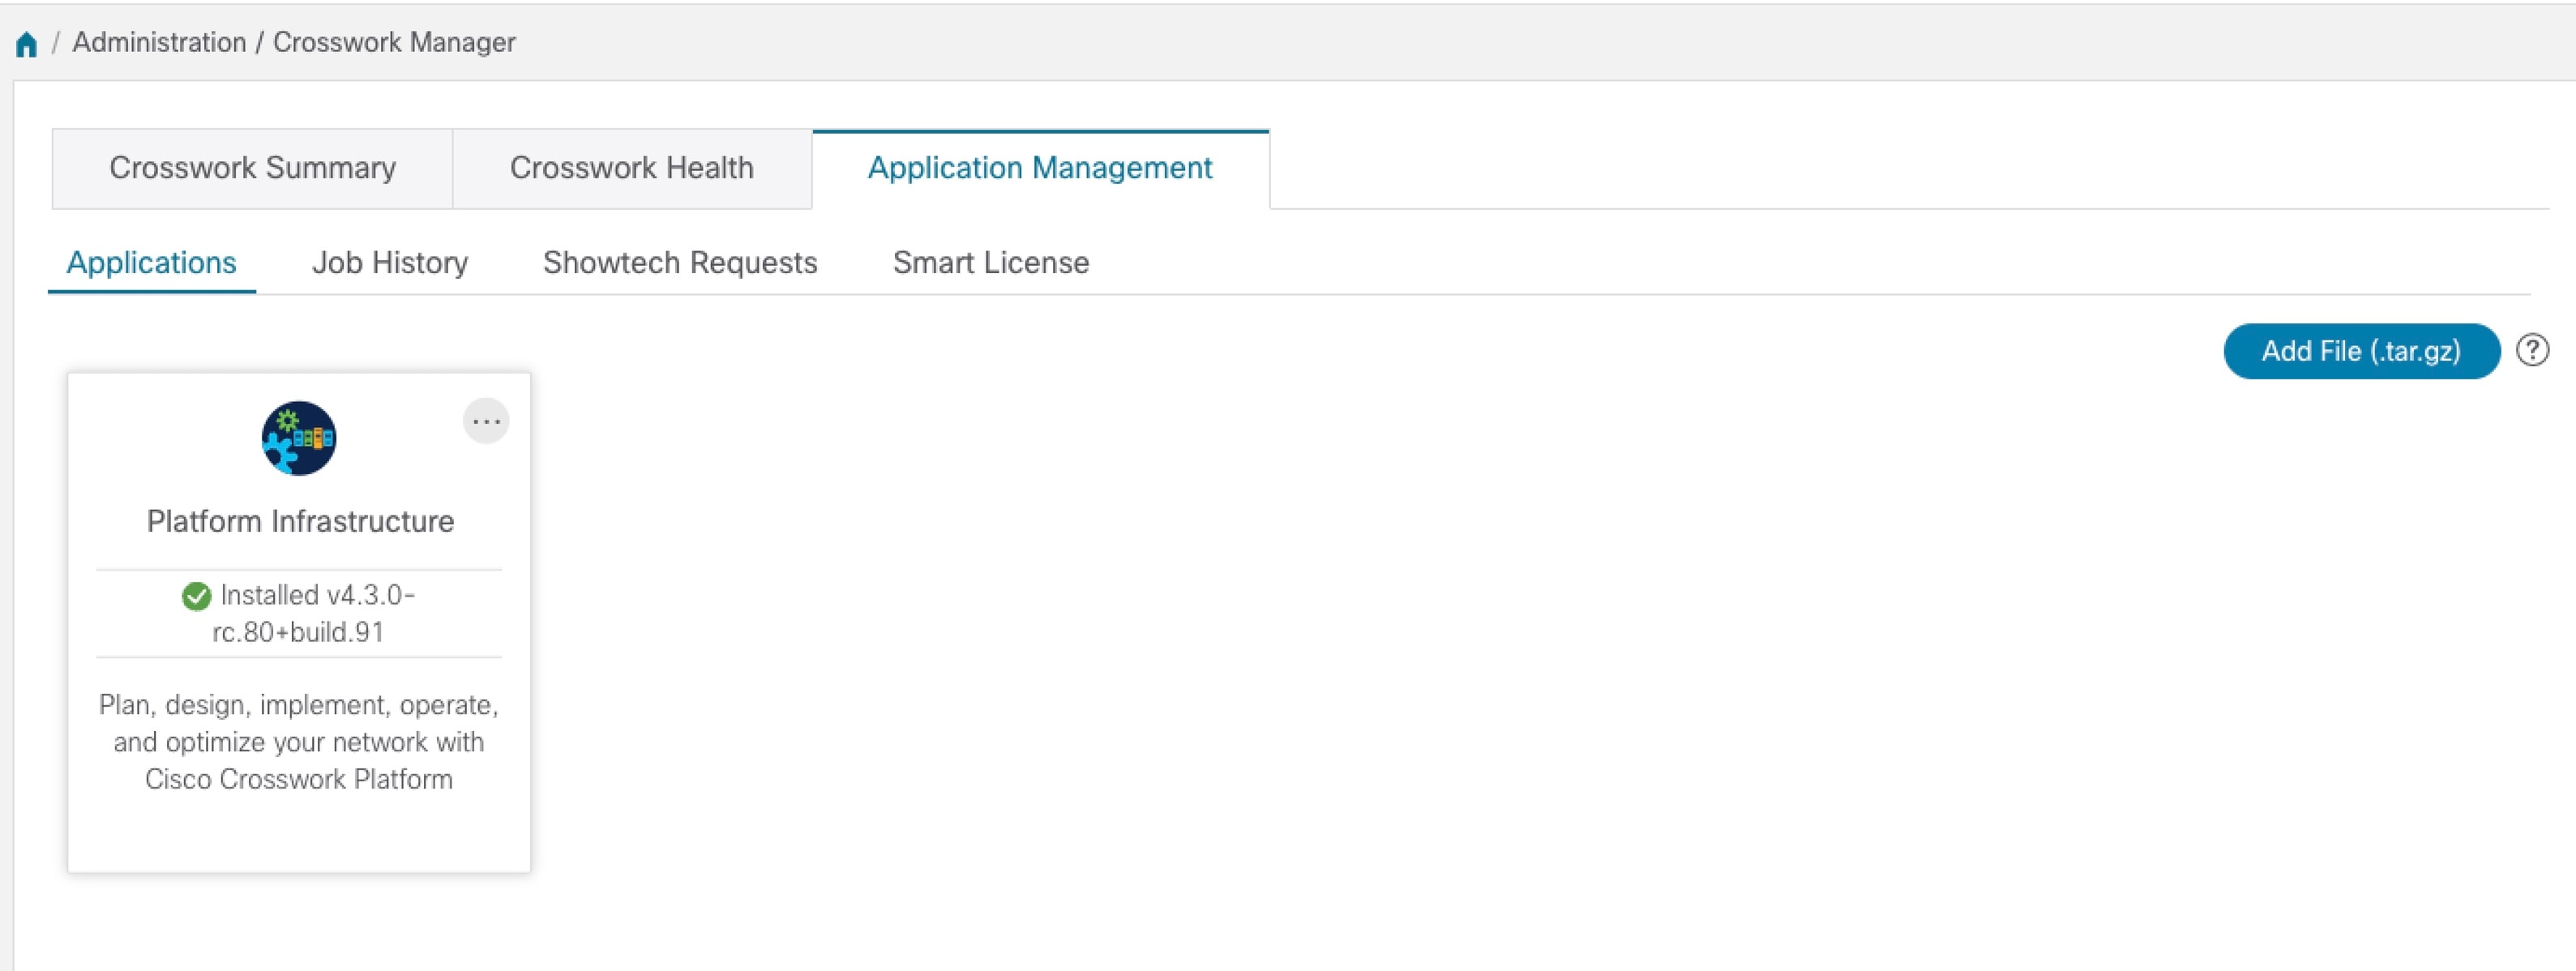Click the green installed checkmark icon
The image size is (2576, 971).
[x=196, y=597]
